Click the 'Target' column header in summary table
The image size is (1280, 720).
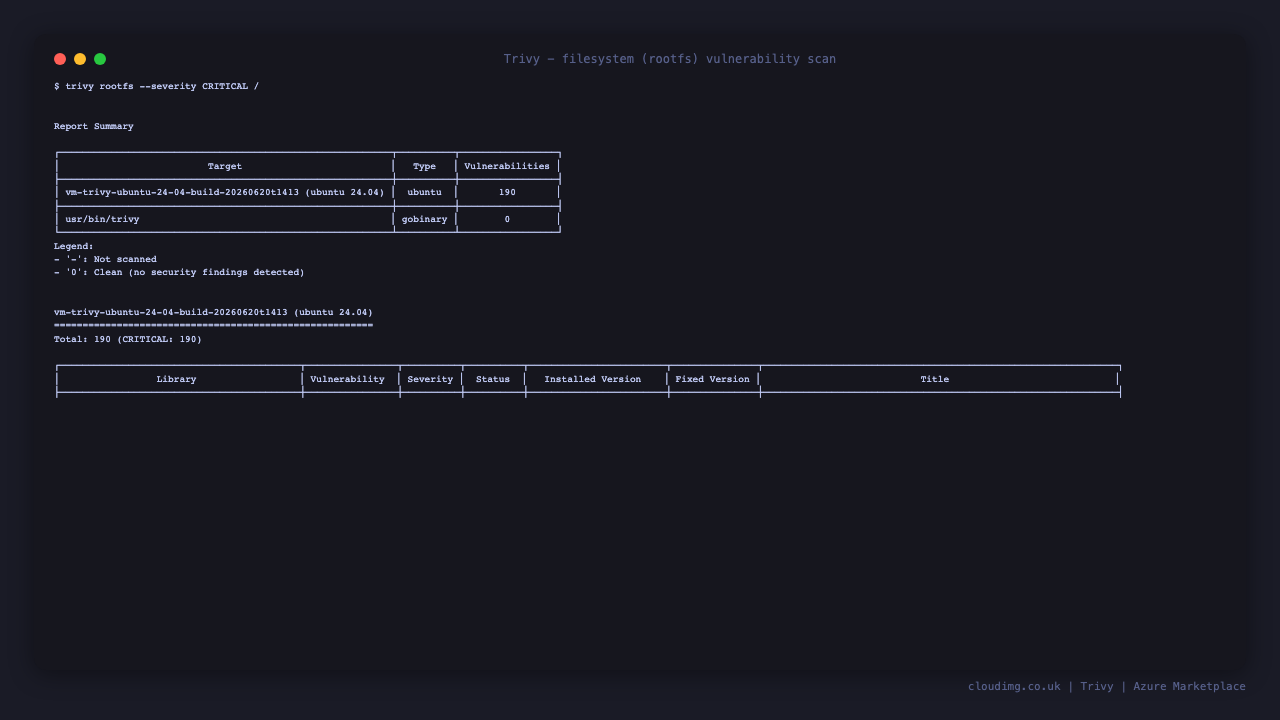click(x=225, y=166)
